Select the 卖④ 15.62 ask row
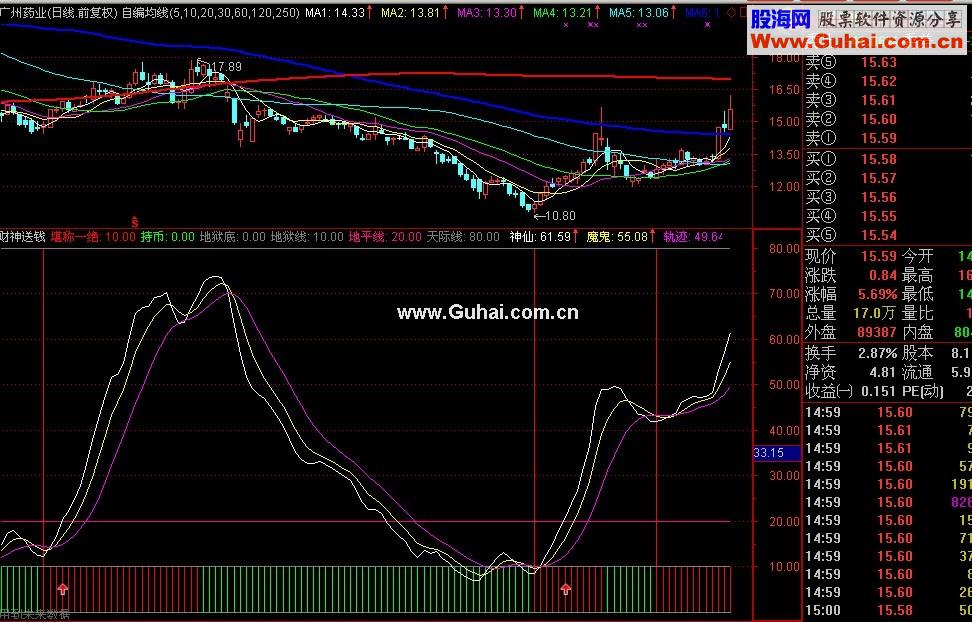This screenshot has width=972, height=622. coord(888,81)
